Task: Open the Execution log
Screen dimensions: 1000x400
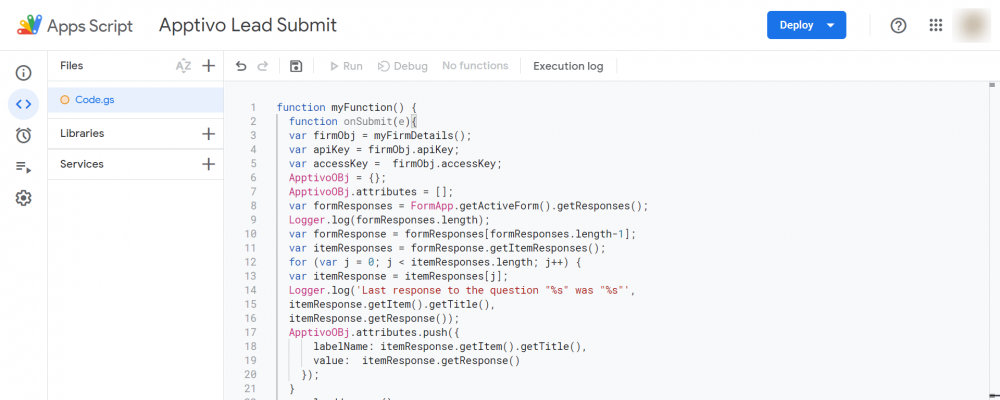Action: point(568,66)
